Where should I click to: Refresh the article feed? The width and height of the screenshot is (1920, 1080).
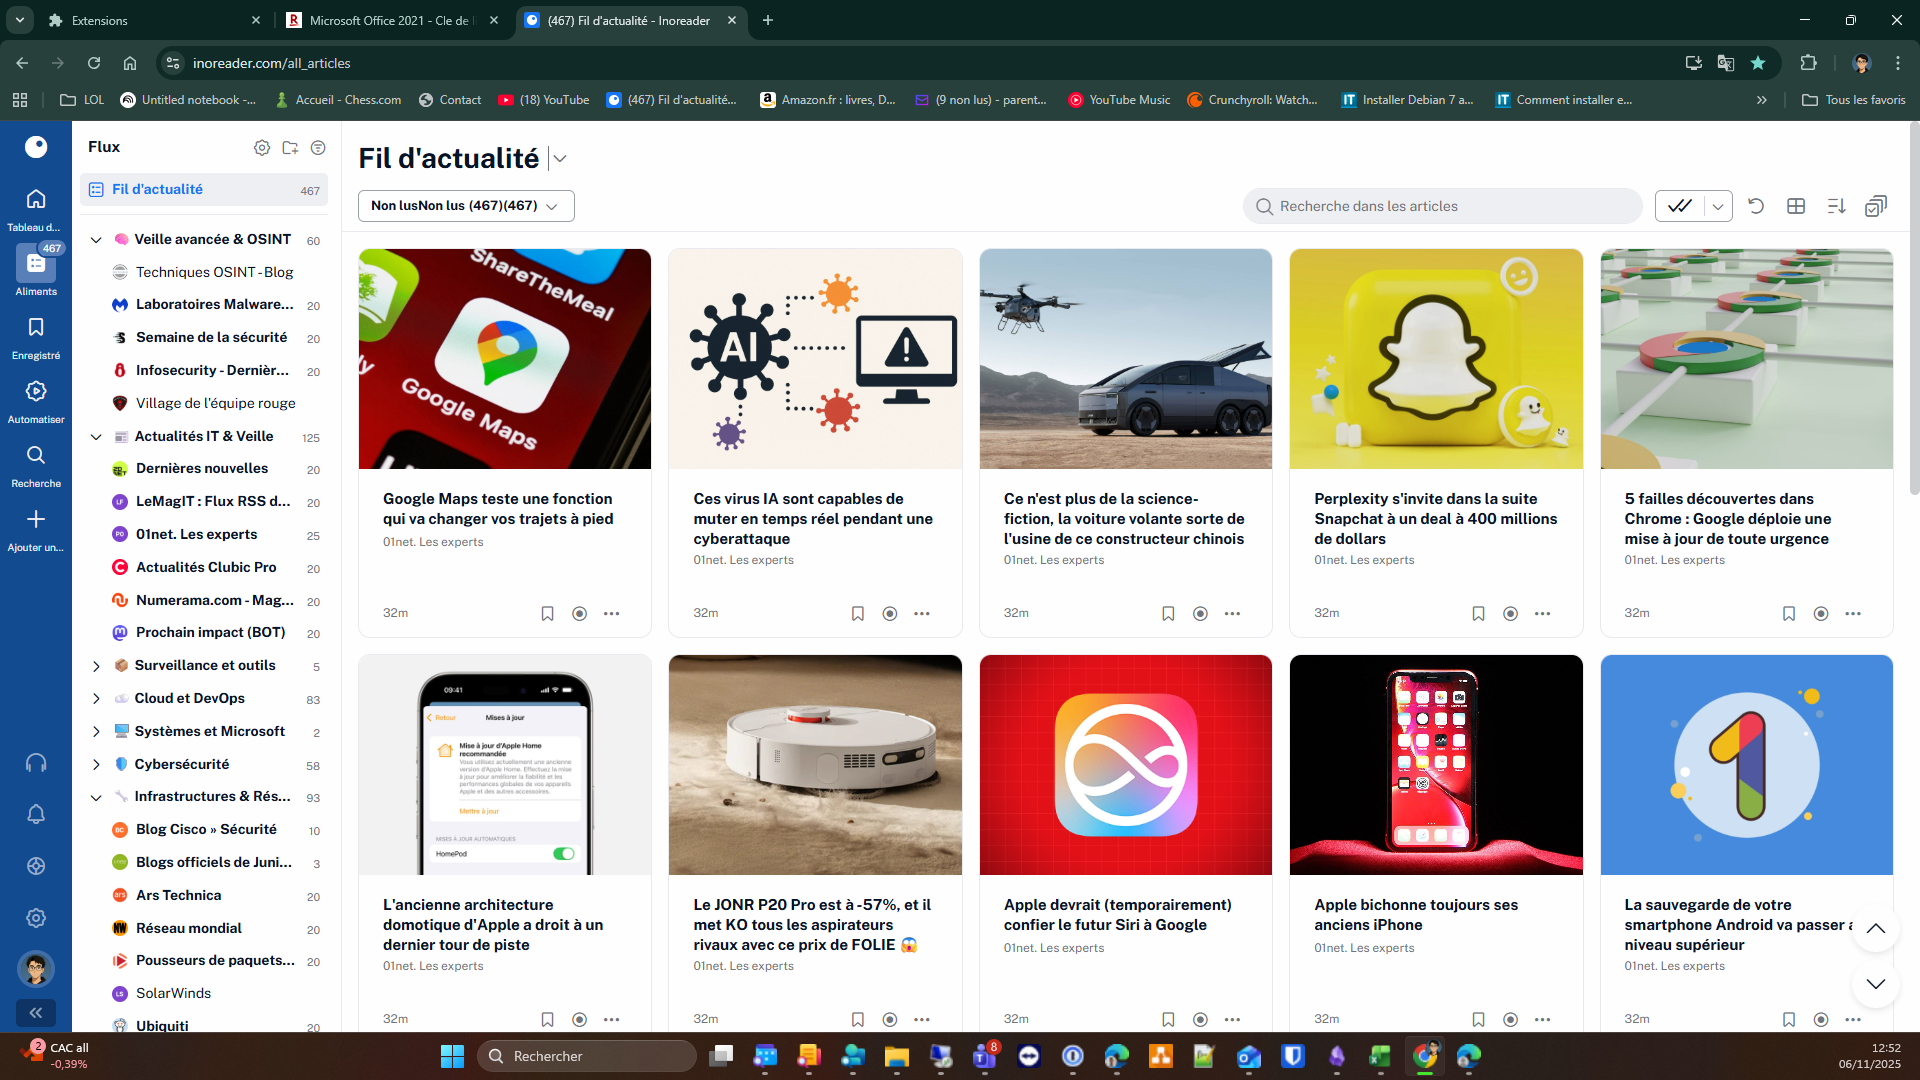coord(1757,205)
